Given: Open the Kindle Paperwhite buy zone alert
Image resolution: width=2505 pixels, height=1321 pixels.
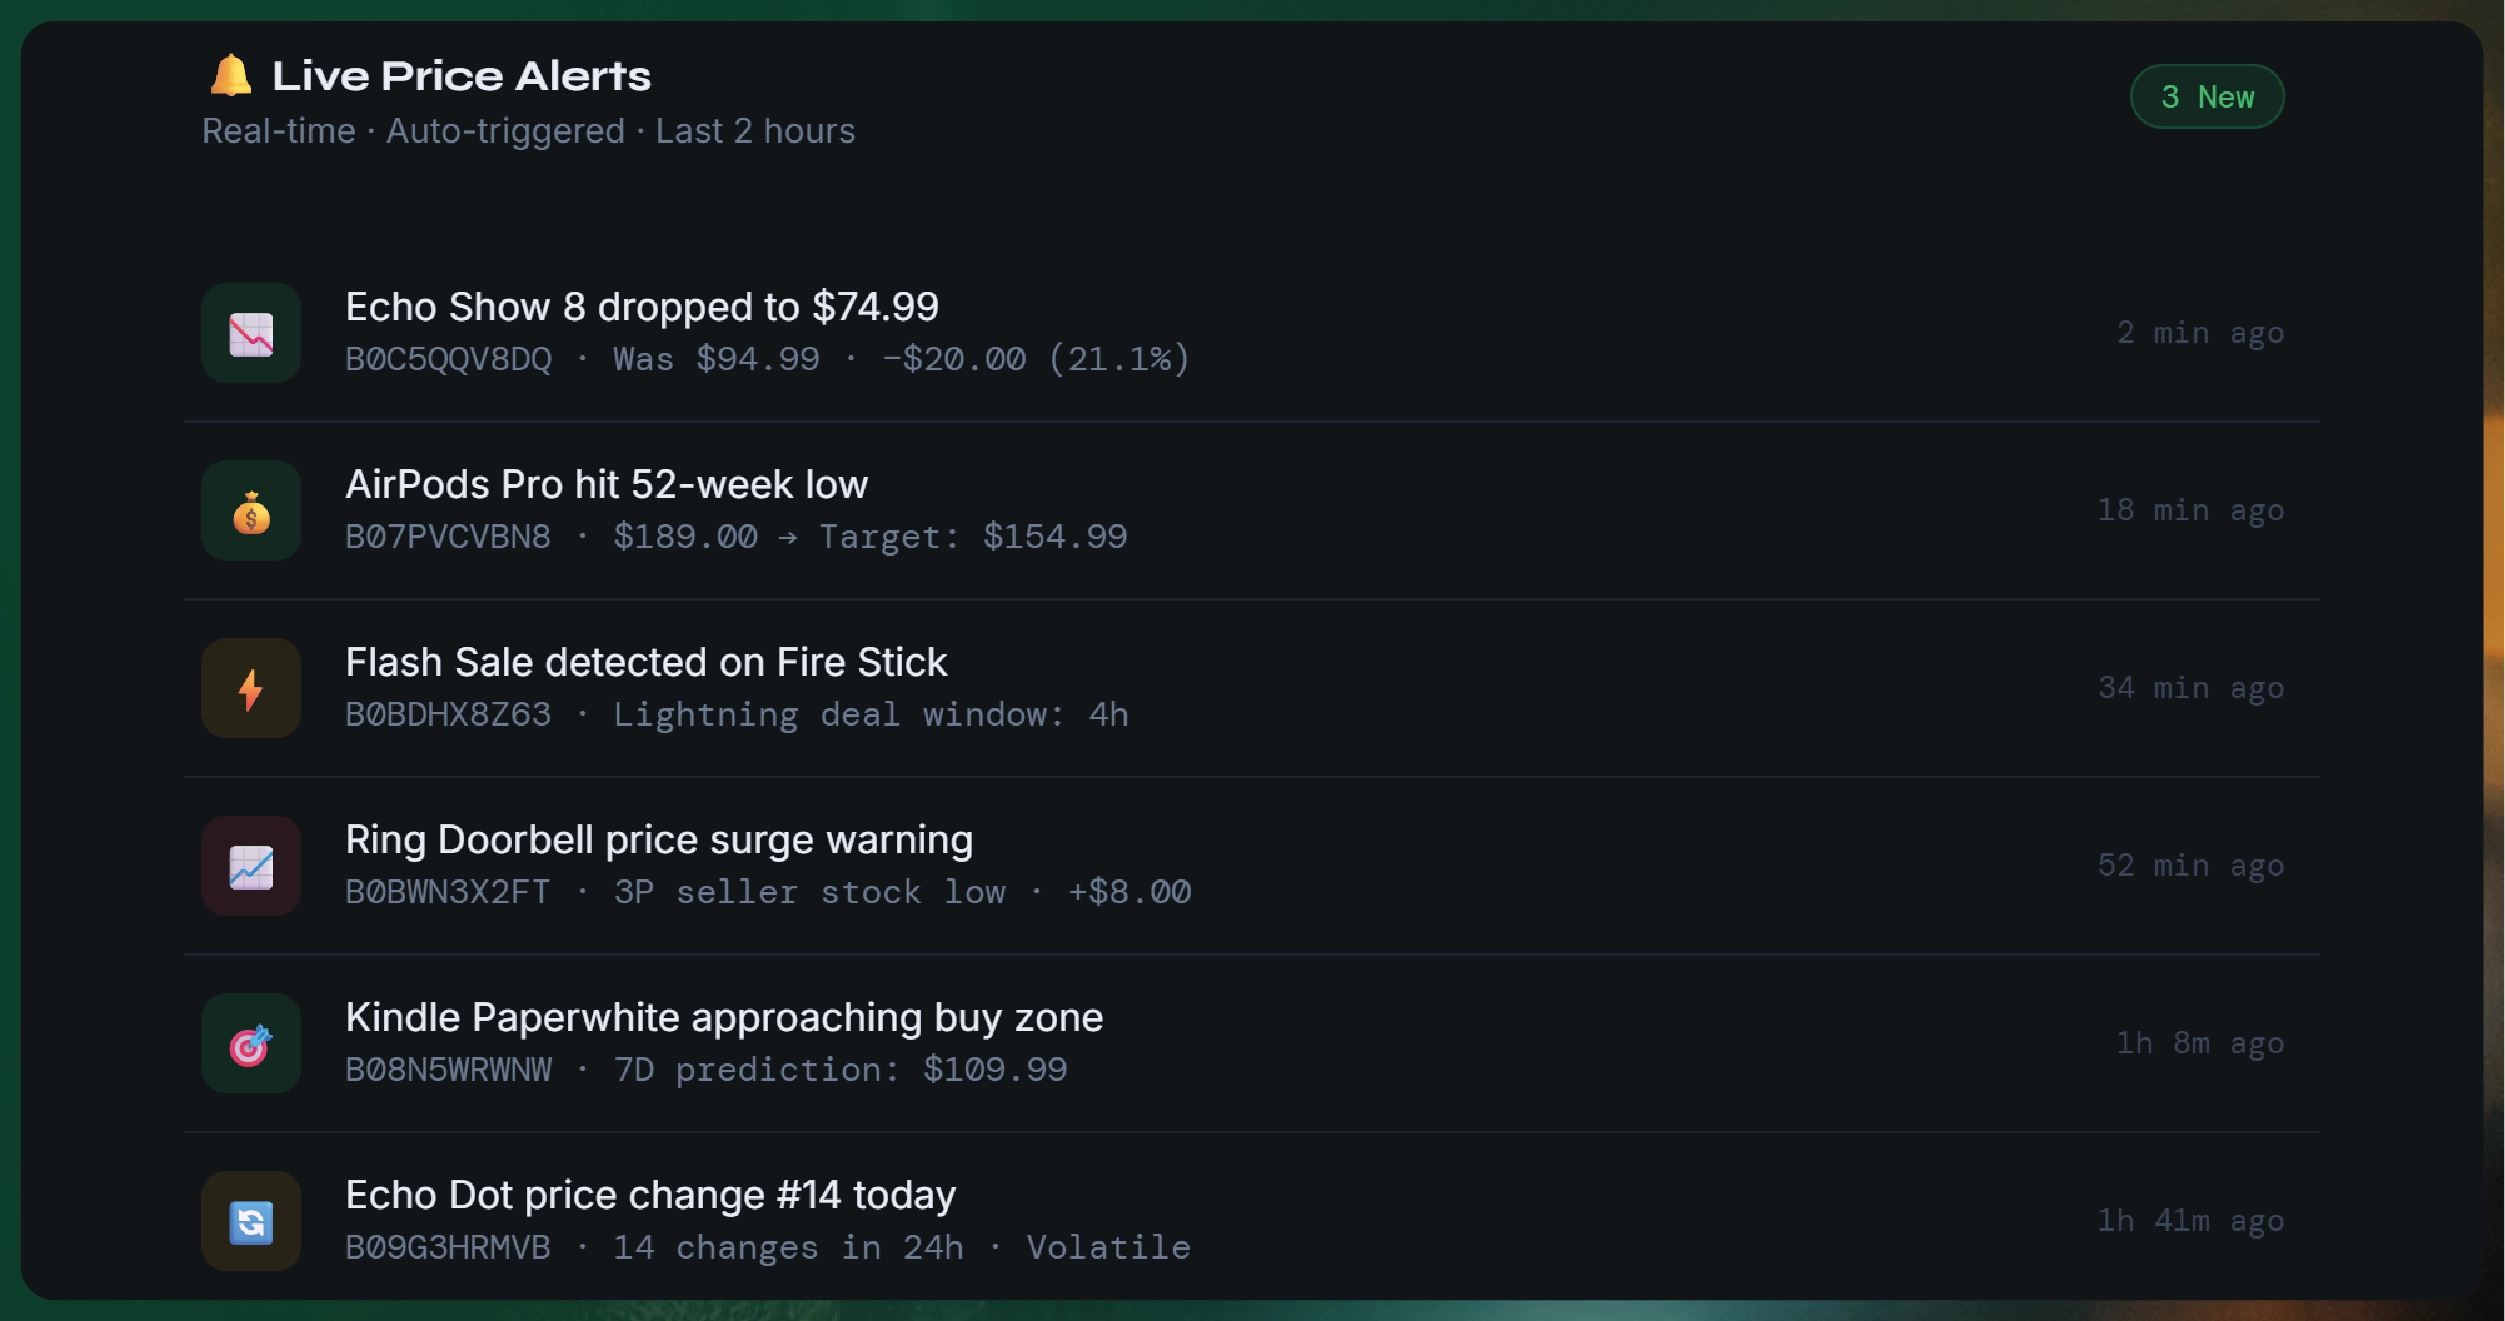Looking at the screenshot, I should [724, 1017].
